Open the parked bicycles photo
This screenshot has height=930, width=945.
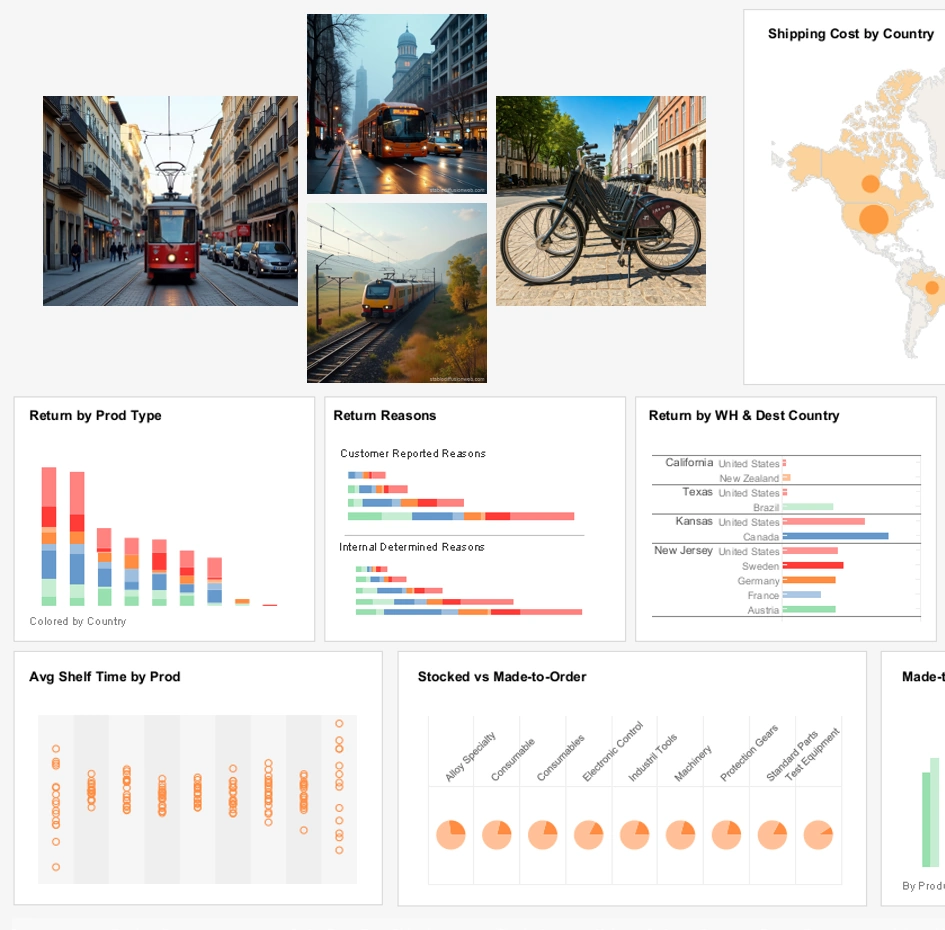[x=600, y=200]
